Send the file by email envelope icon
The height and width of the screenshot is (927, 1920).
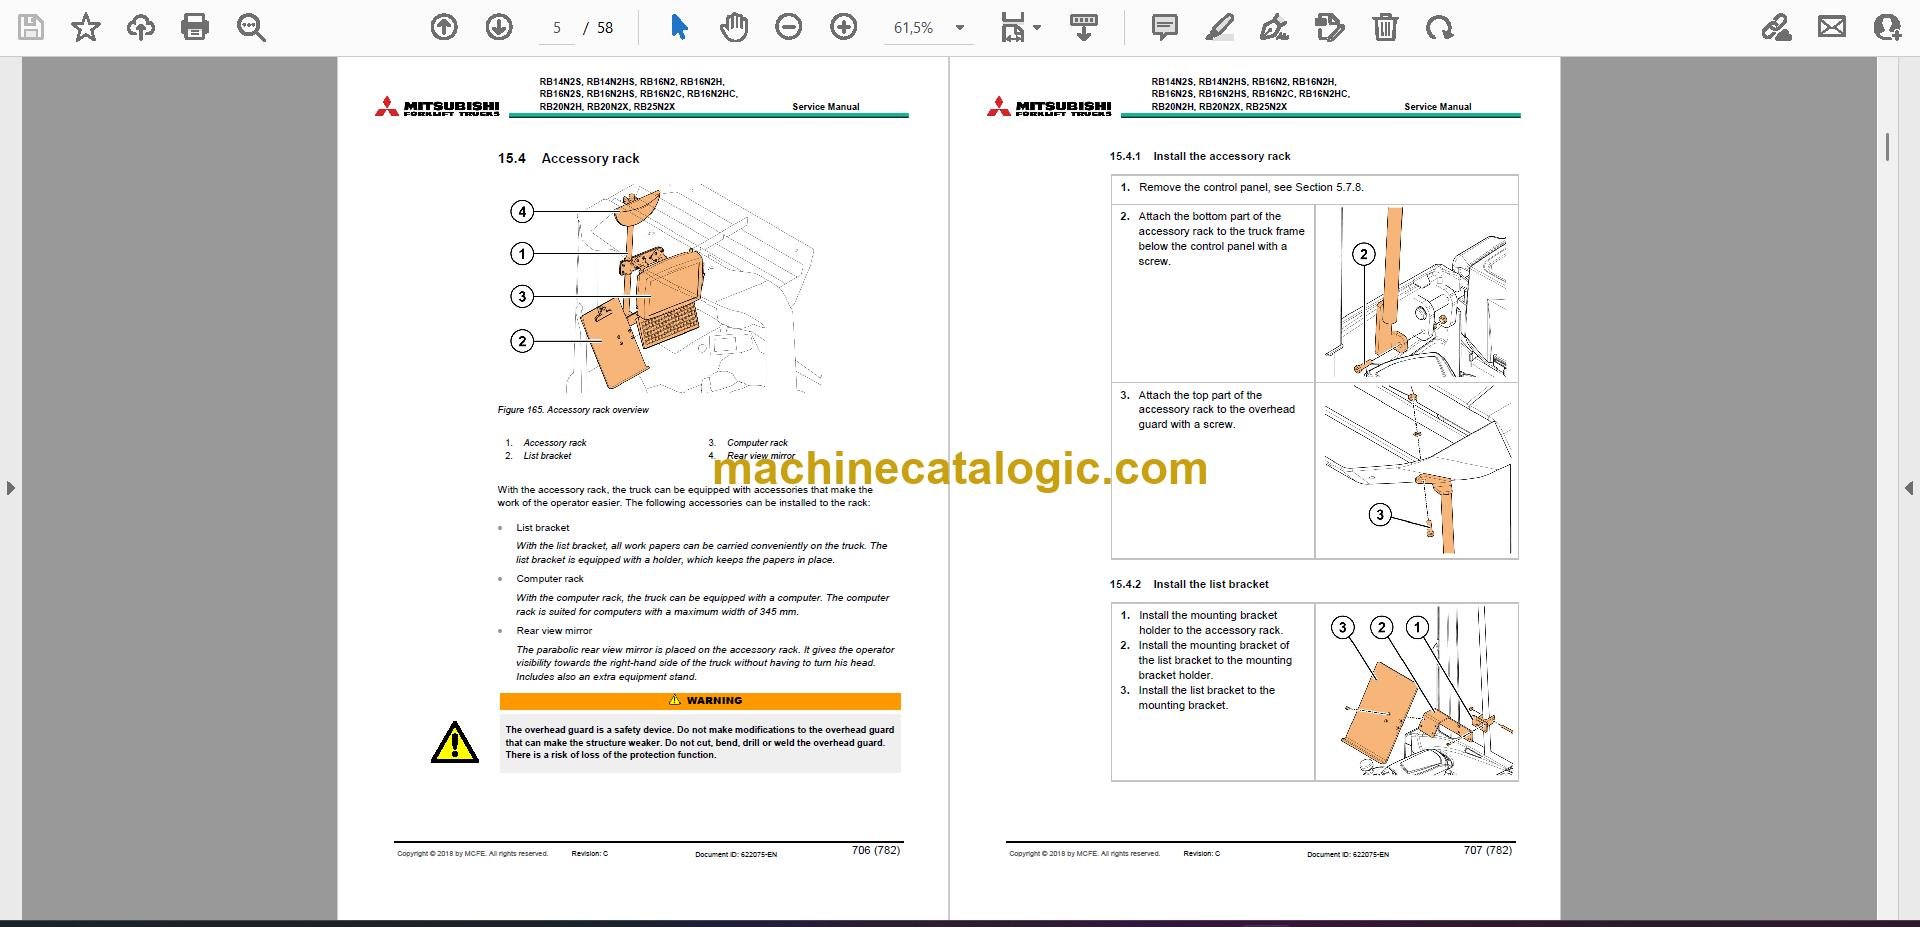click(x=1832, y=27)
